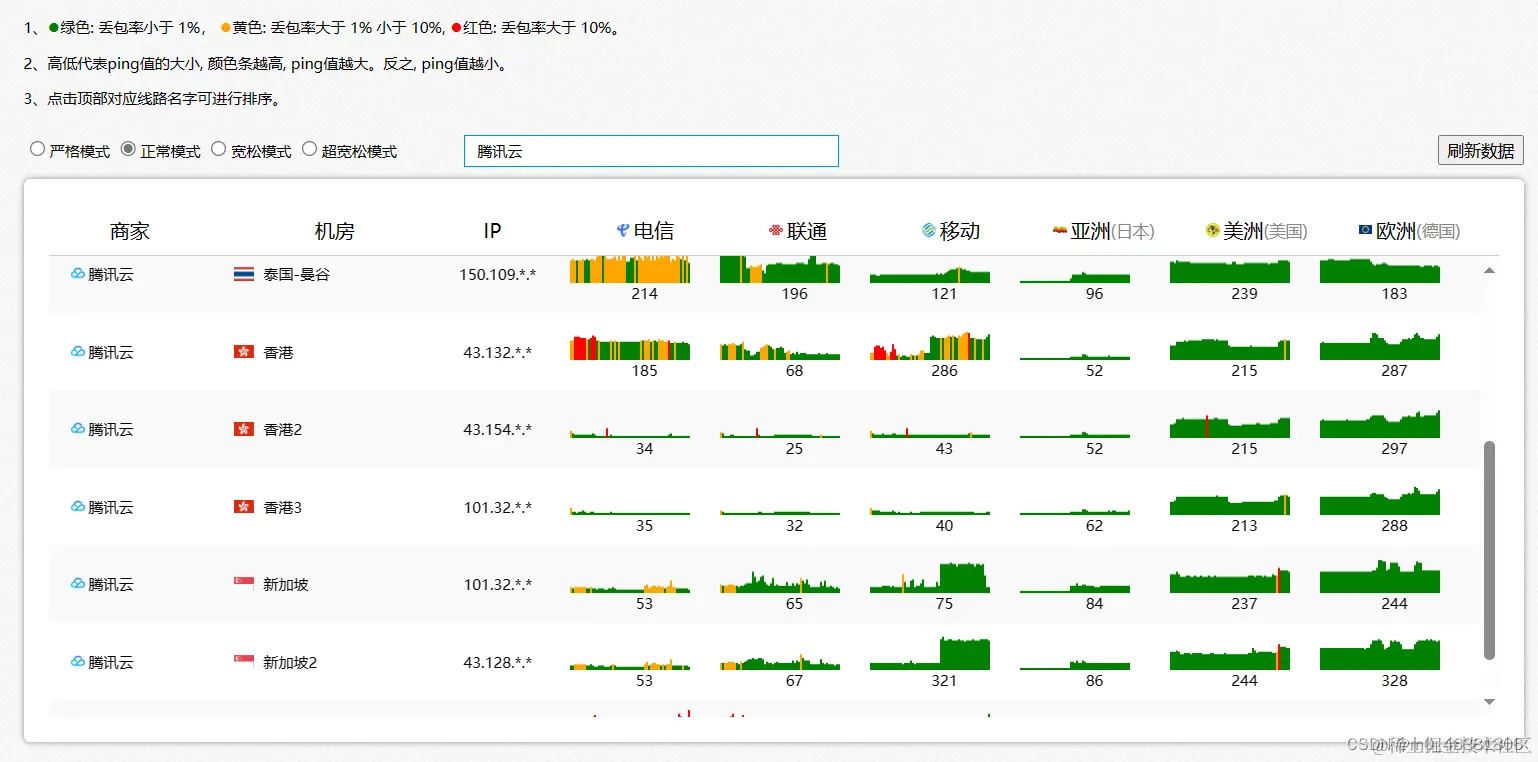Click the 商家 column header
This screenshot has height=762, width=1538.
click(130, 231)
